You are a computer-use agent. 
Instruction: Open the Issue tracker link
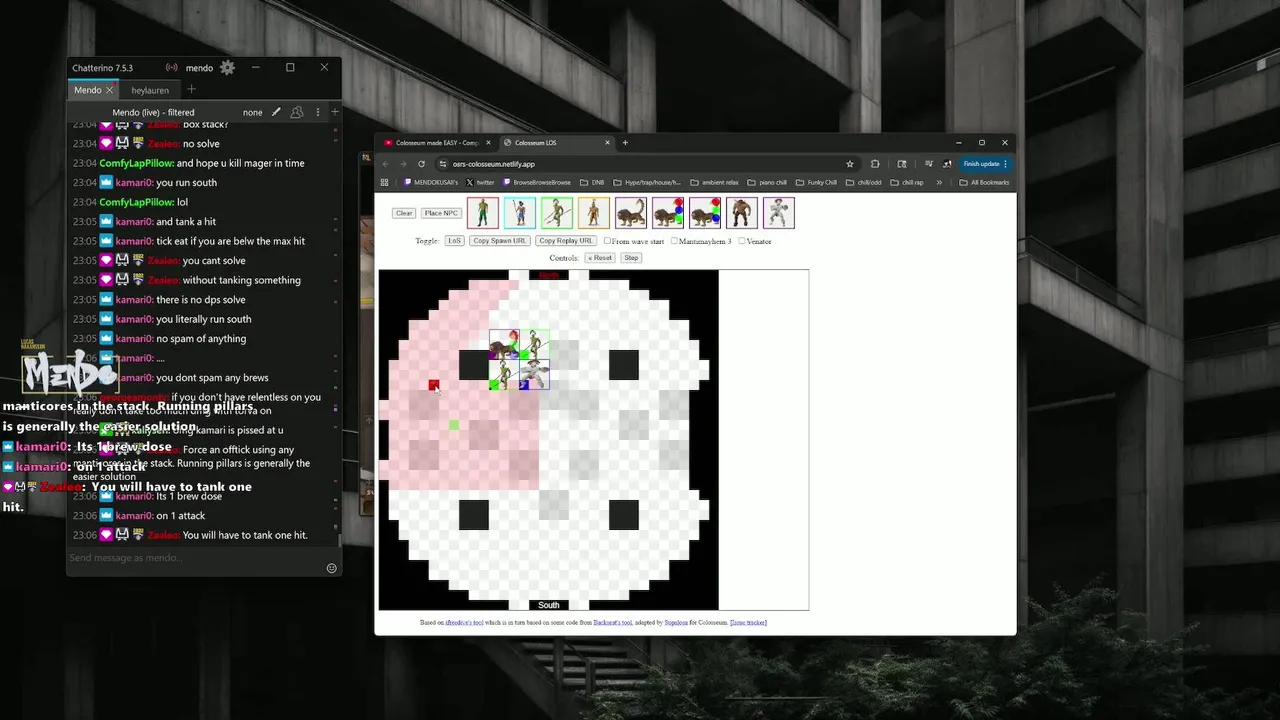coord(748,622)
